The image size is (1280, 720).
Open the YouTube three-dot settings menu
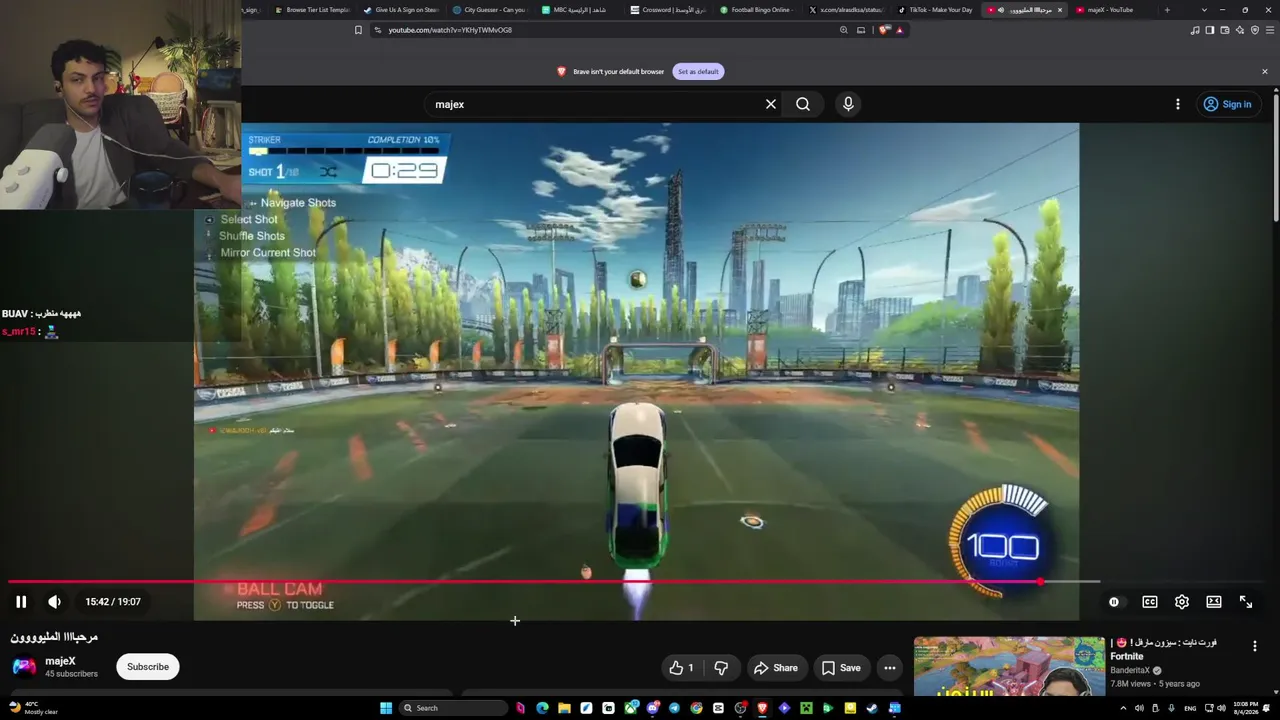pos(1178,104)
